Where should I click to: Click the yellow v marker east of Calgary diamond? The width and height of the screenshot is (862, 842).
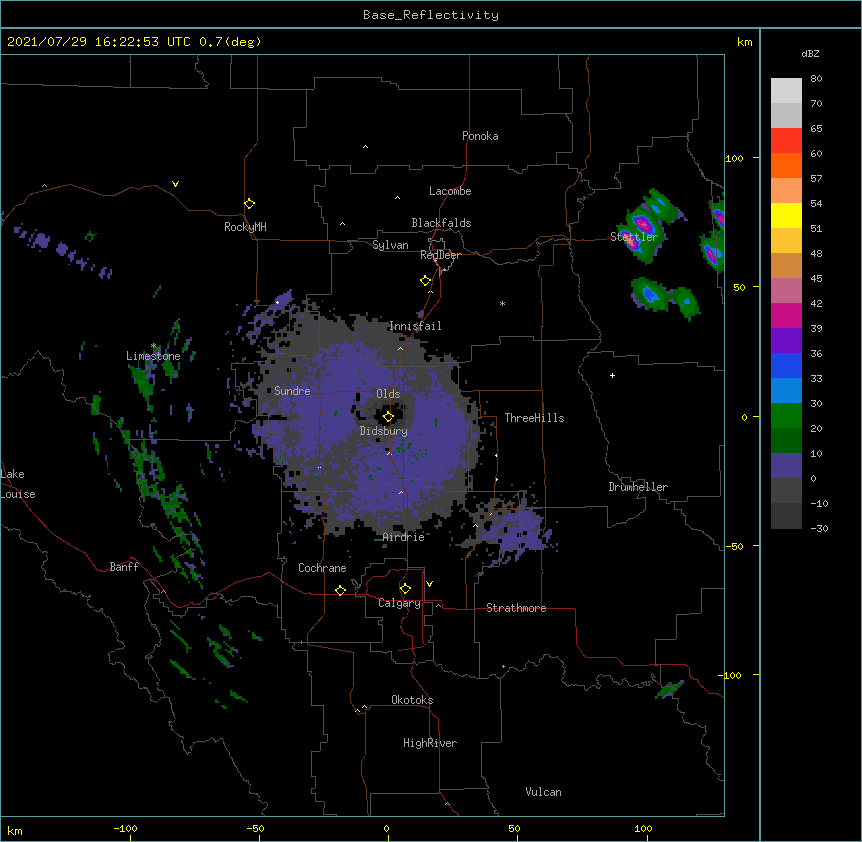pos(429,584)
